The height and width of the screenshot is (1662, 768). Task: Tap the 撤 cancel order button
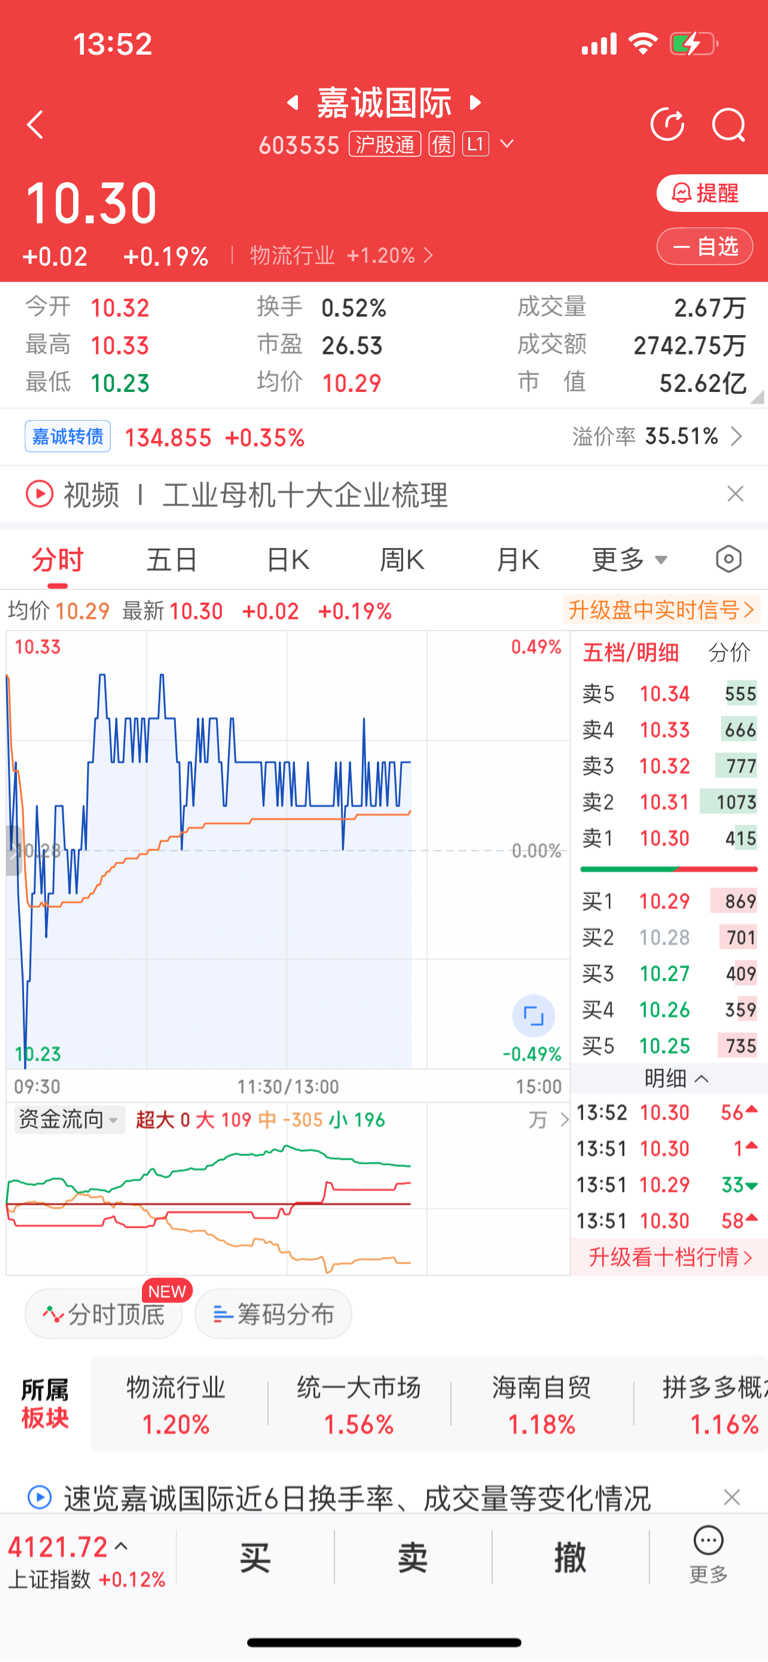(570, 1557)
